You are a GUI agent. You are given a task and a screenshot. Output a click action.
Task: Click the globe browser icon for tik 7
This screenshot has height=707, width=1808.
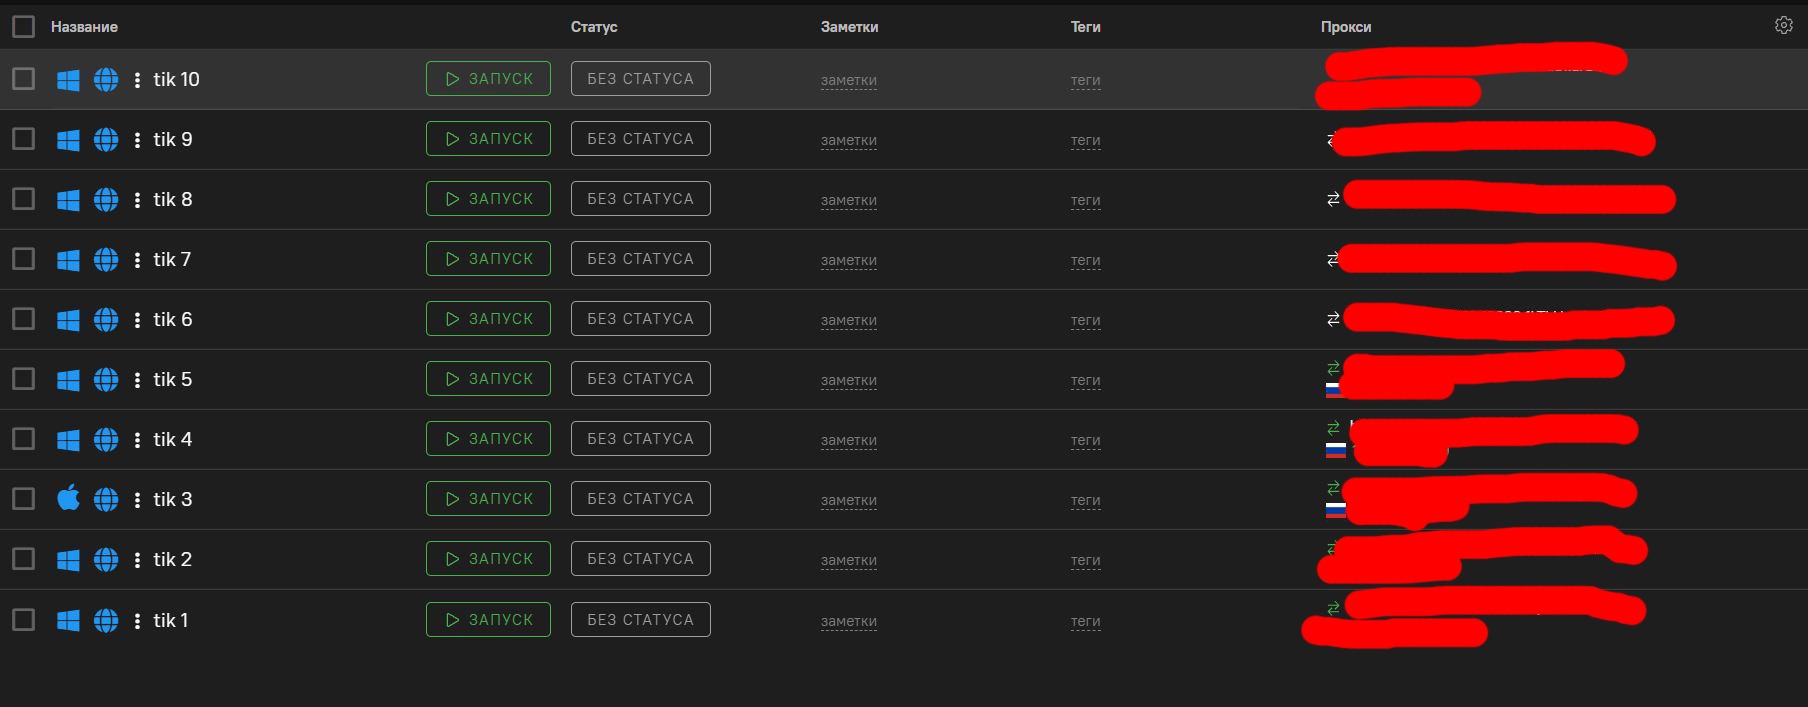[106, 260]
